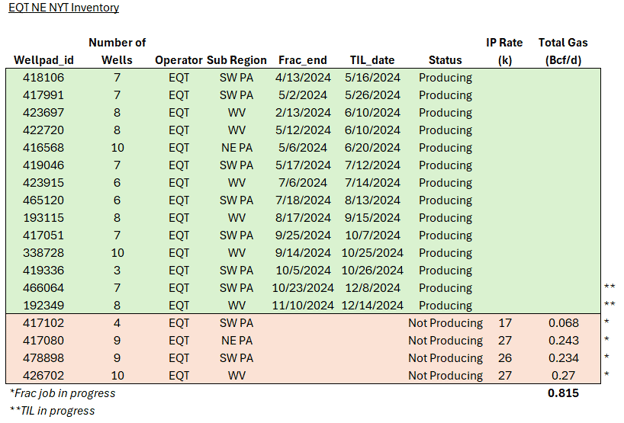Select wellpad id 426702
624x423 pixels.
(43, 375)
